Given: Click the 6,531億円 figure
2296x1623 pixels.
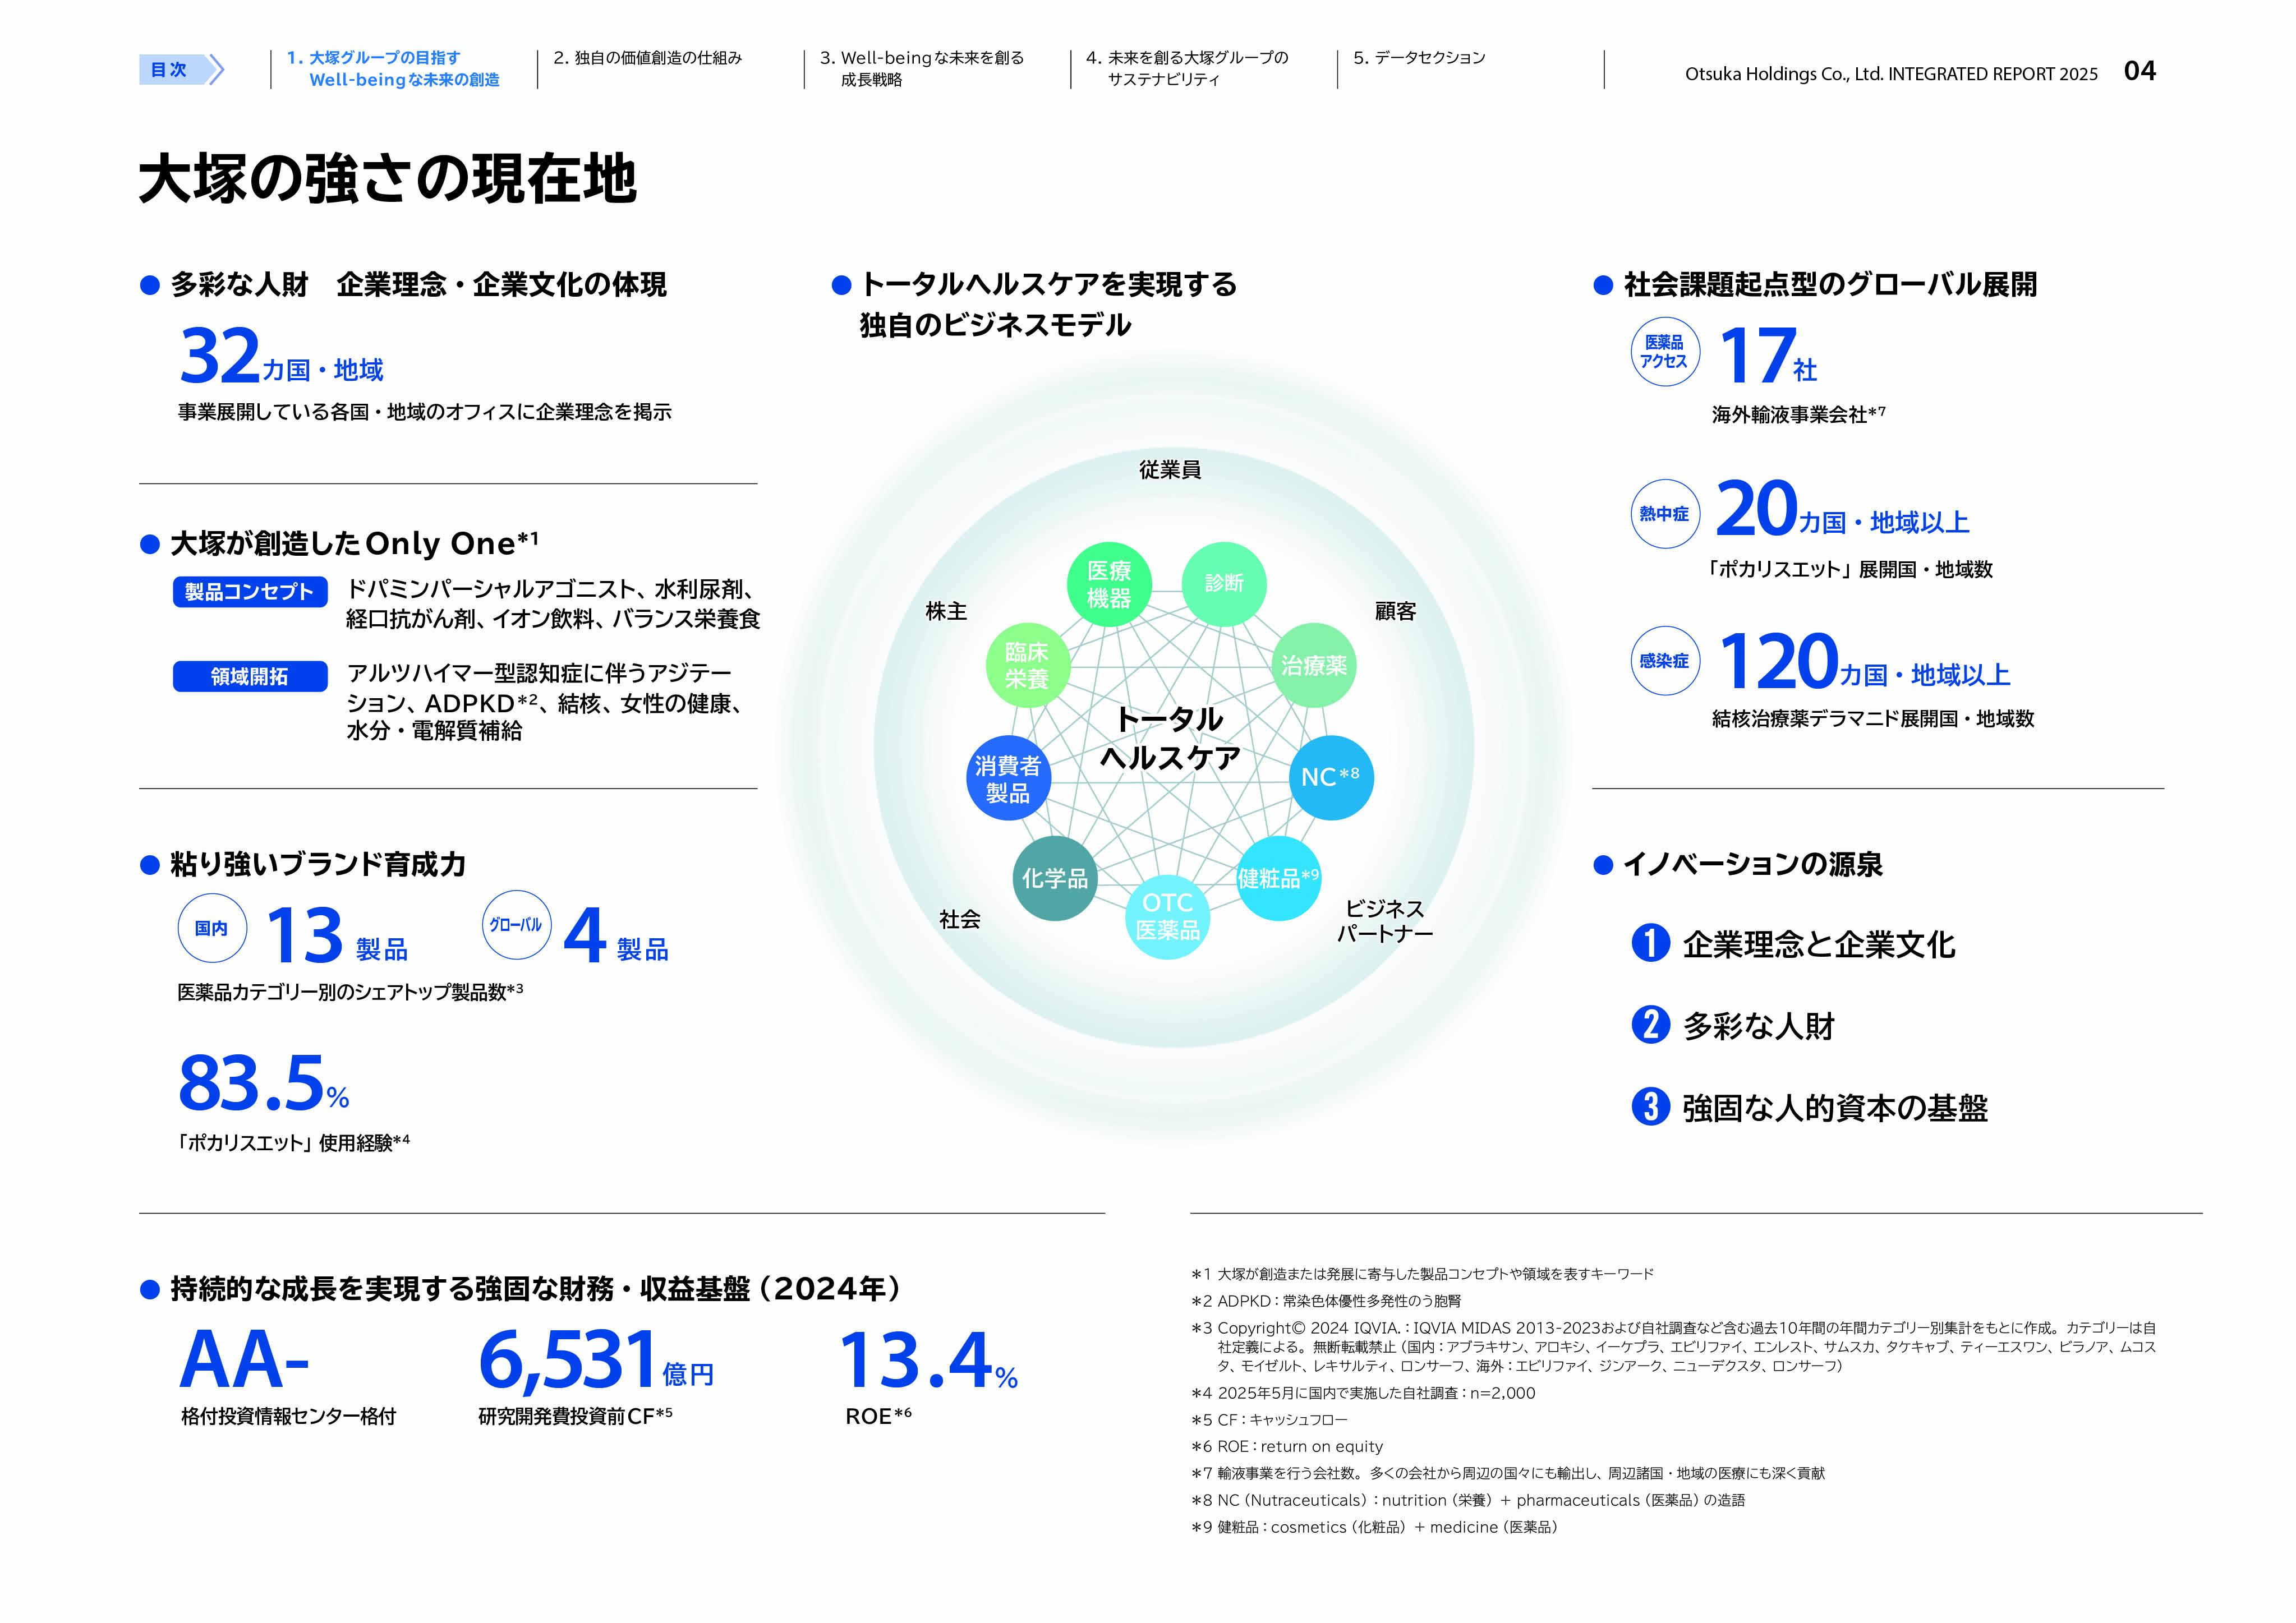Looking at the screenshot, I should [x=596, y=1361].
